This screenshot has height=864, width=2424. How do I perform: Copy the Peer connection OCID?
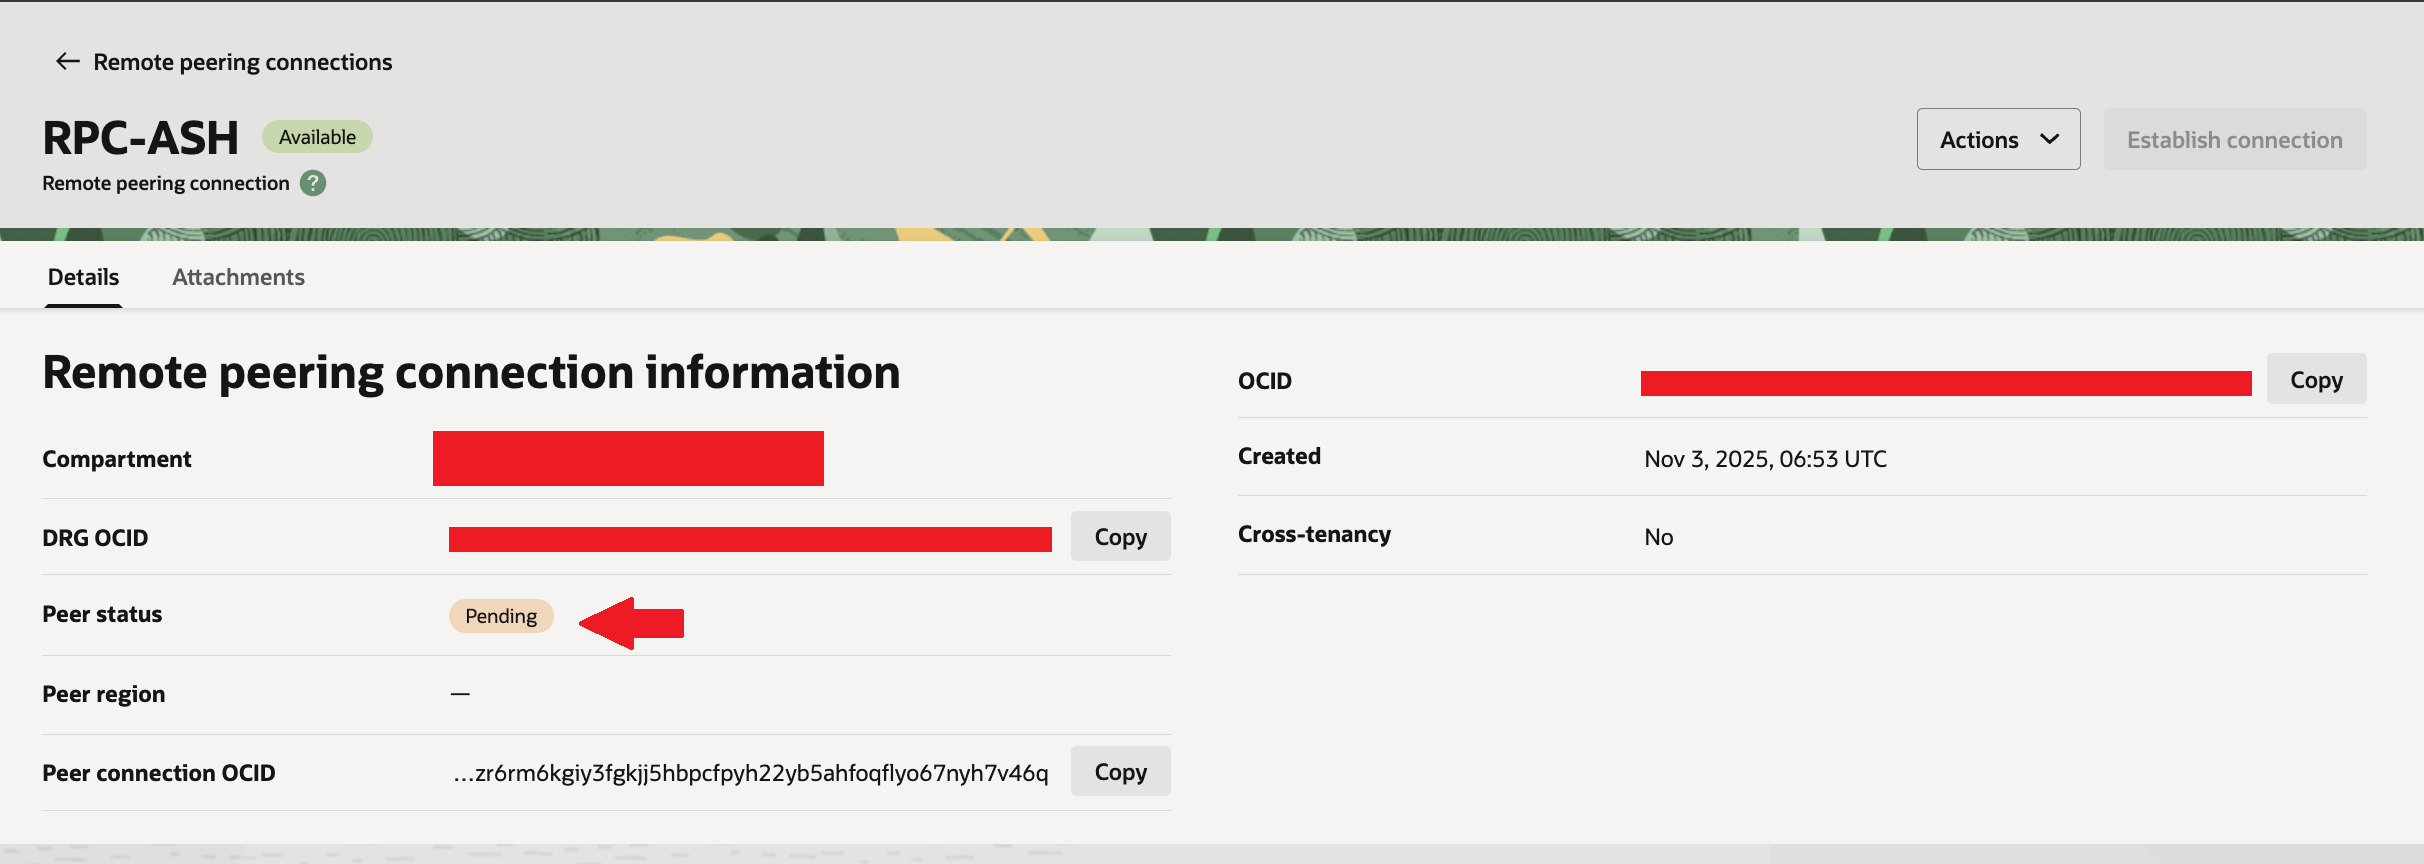(x=1119, y=772)
